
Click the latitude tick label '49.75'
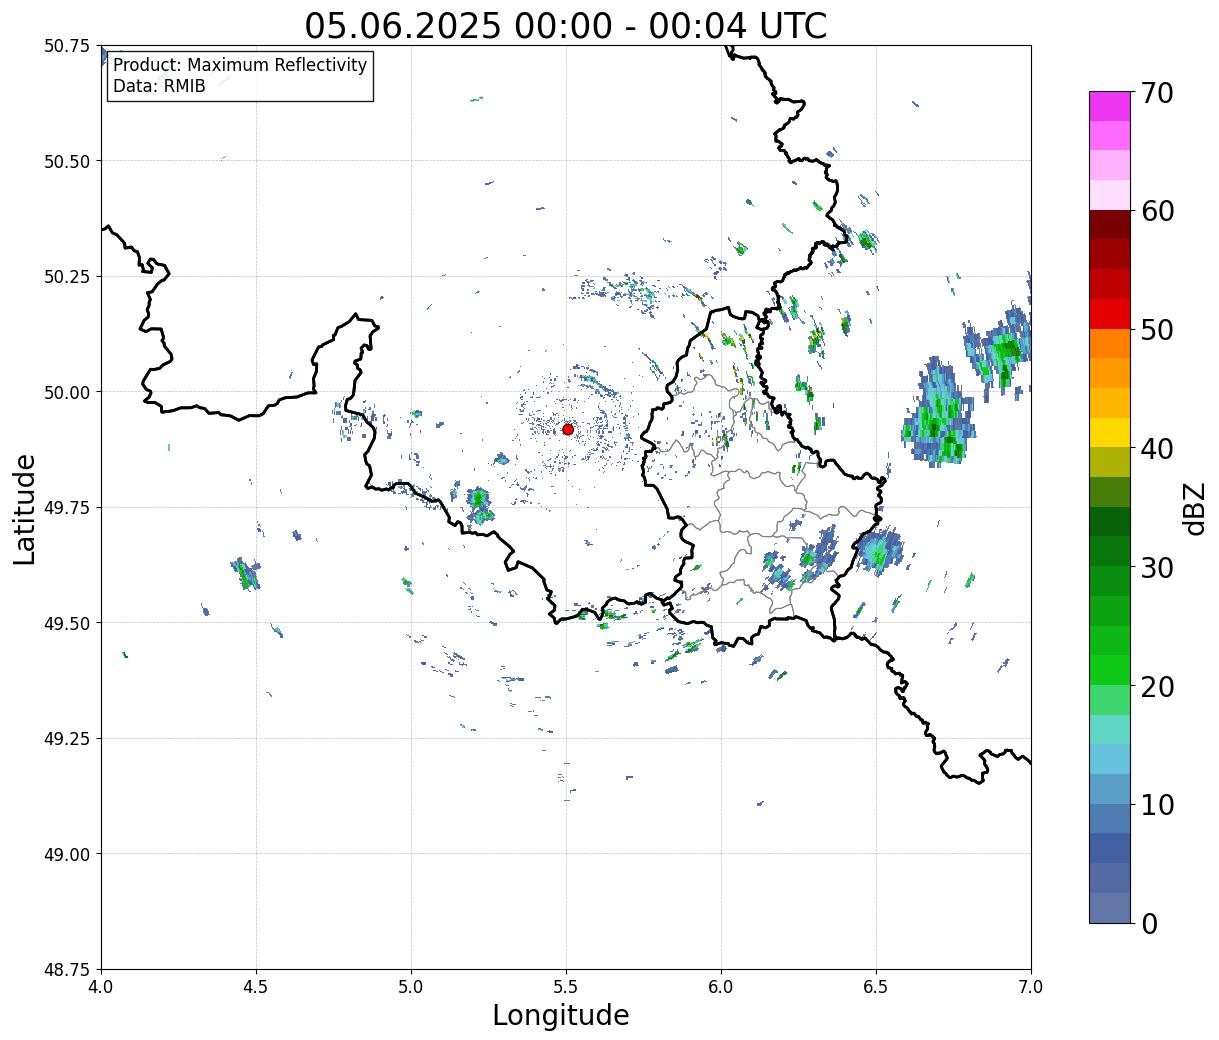pyautogui.click(x=67, y=508)
